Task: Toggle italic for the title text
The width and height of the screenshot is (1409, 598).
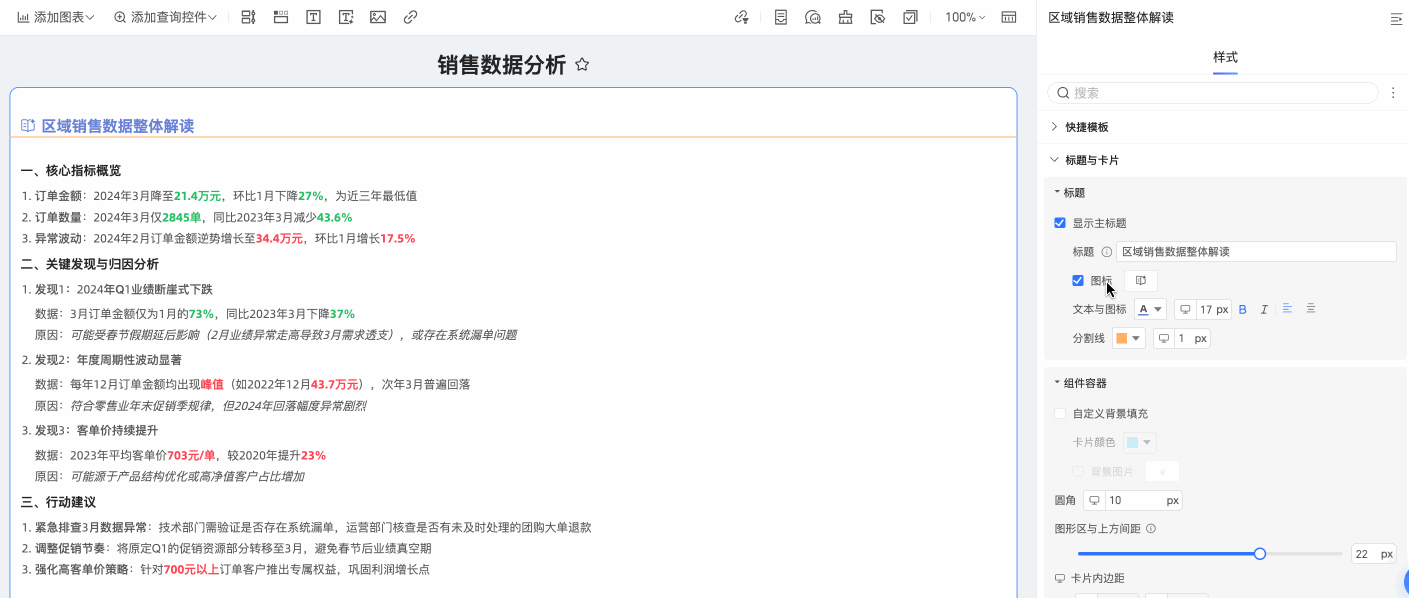Action: 1264,310
